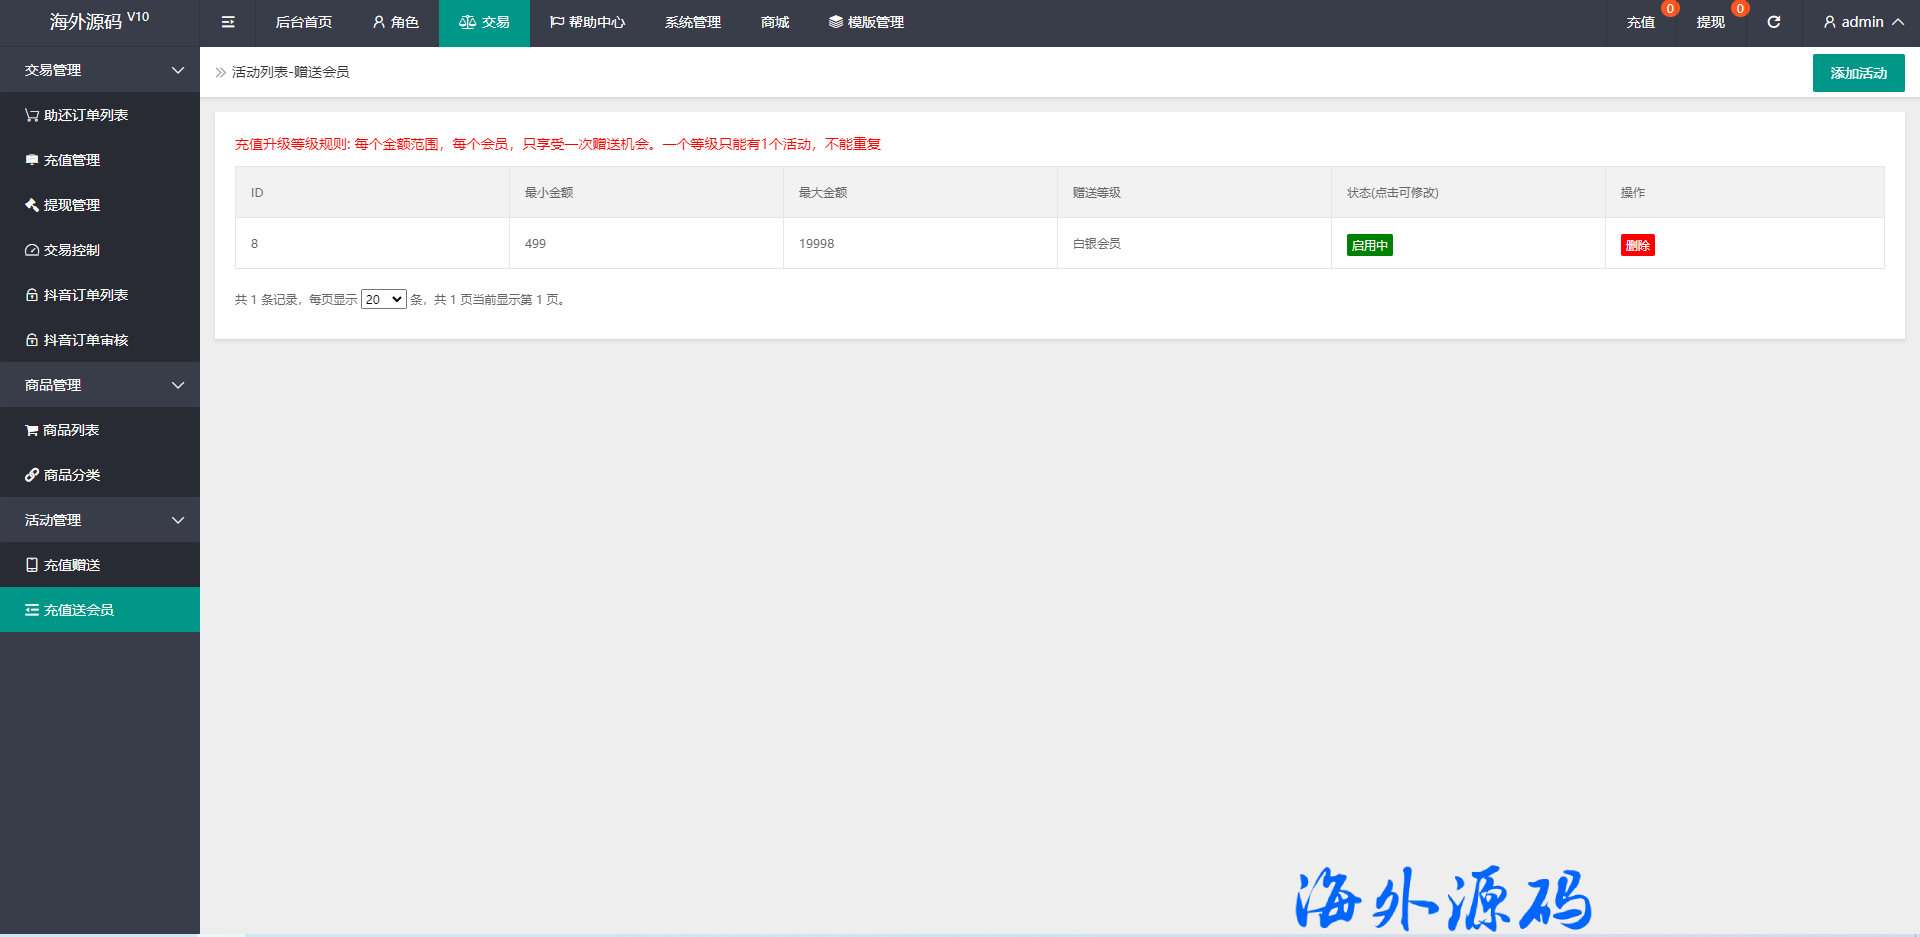Open the 模版管理 top menu
The width and height of the screenshot is (1920, 937).
[866, 22]
